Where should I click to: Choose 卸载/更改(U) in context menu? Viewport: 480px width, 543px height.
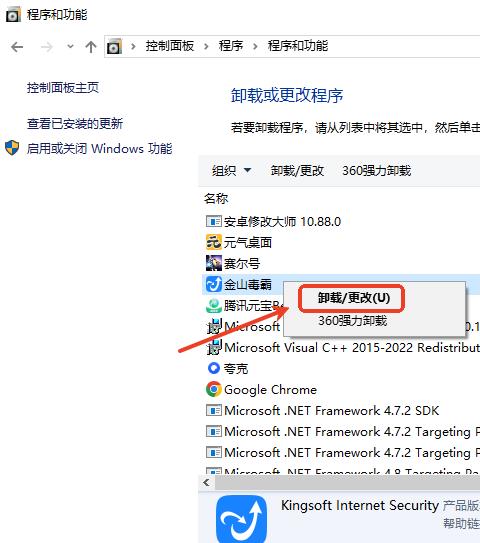tap(354, 298)
